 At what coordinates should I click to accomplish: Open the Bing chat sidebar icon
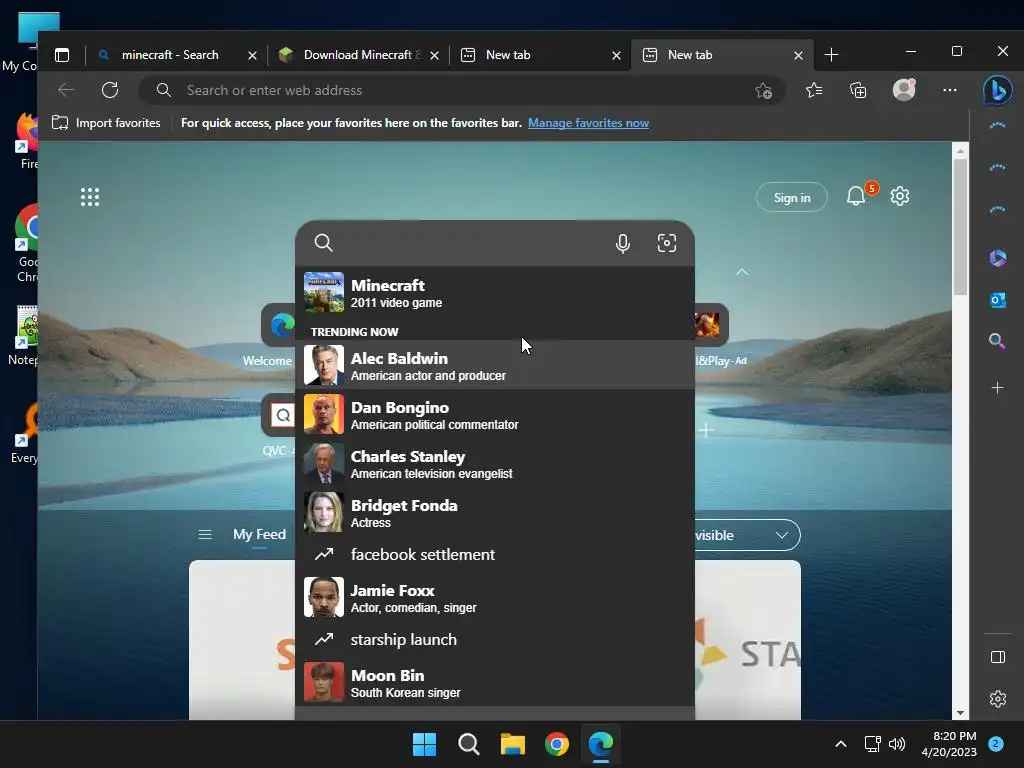997,90
